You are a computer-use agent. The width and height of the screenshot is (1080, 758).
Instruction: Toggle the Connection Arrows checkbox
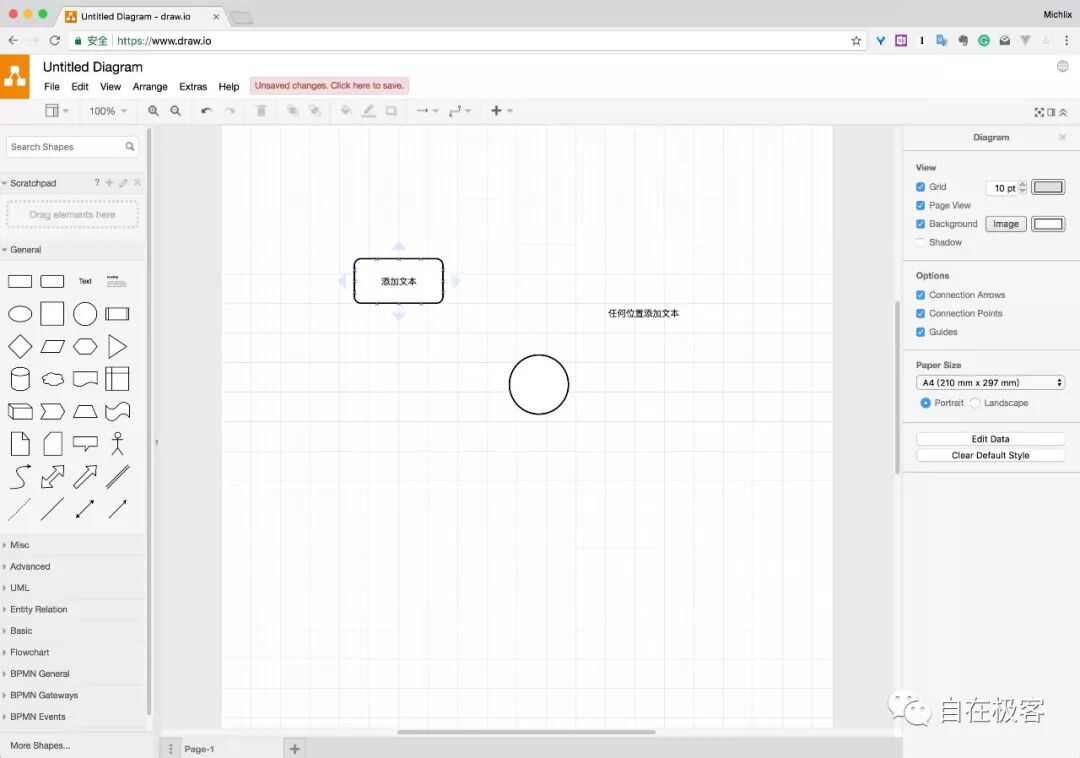920,295
